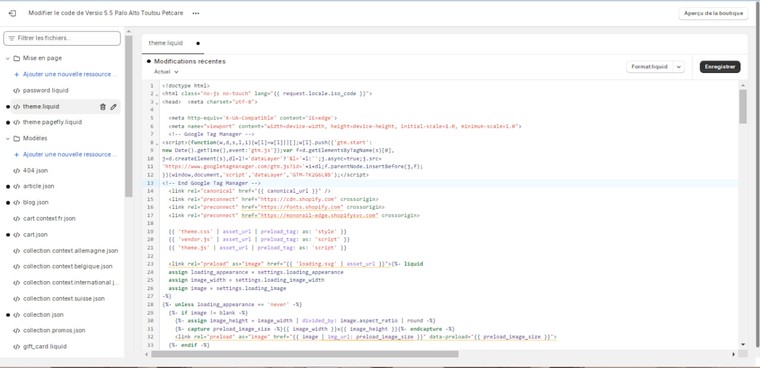Click the Enregistrer button
The width and height of the screenshot is (760, 368).
(720, 67)
